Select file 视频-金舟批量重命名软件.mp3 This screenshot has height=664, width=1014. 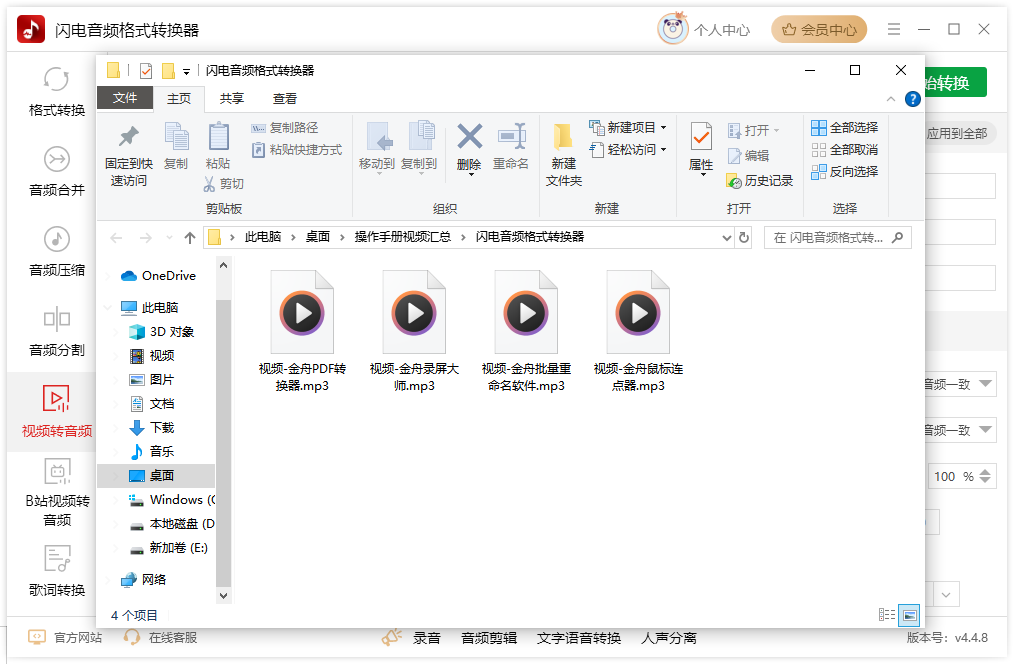526,331
